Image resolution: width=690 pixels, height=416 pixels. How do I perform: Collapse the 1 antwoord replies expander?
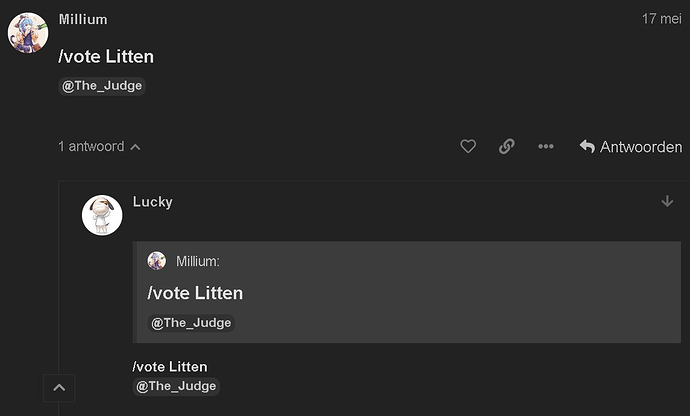[99, 147]
